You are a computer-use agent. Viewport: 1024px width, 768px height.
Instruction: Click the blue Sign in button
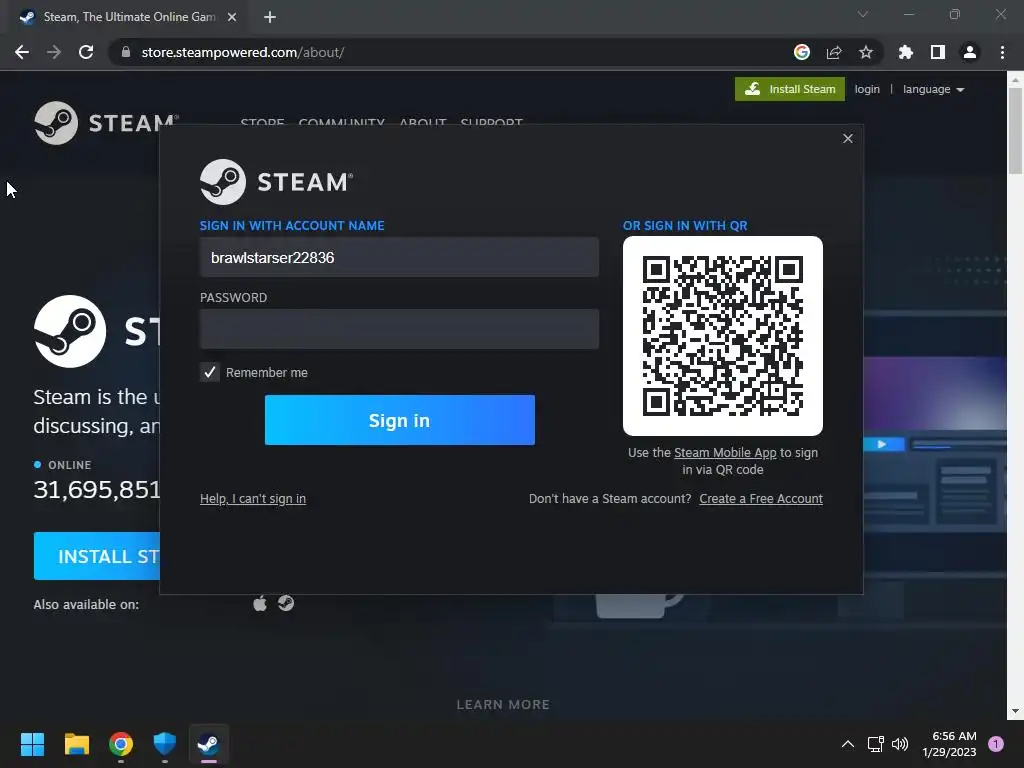point(400,420)
